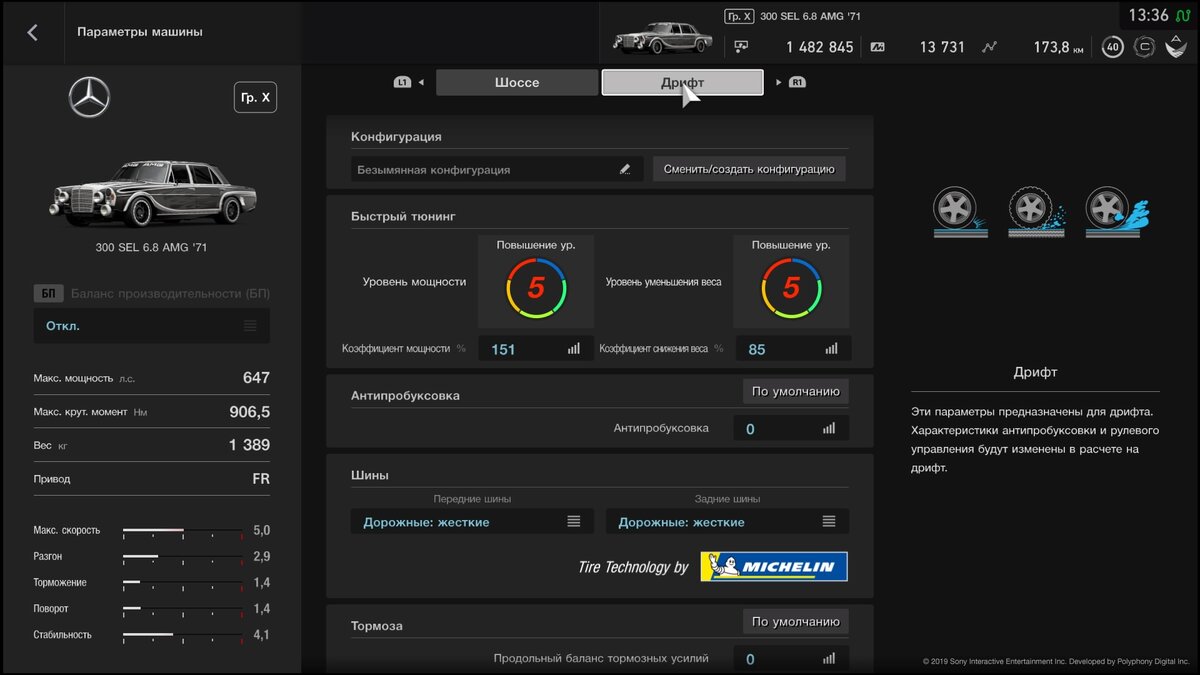Click the БП balance of performance badge

(x=47, y=293)
